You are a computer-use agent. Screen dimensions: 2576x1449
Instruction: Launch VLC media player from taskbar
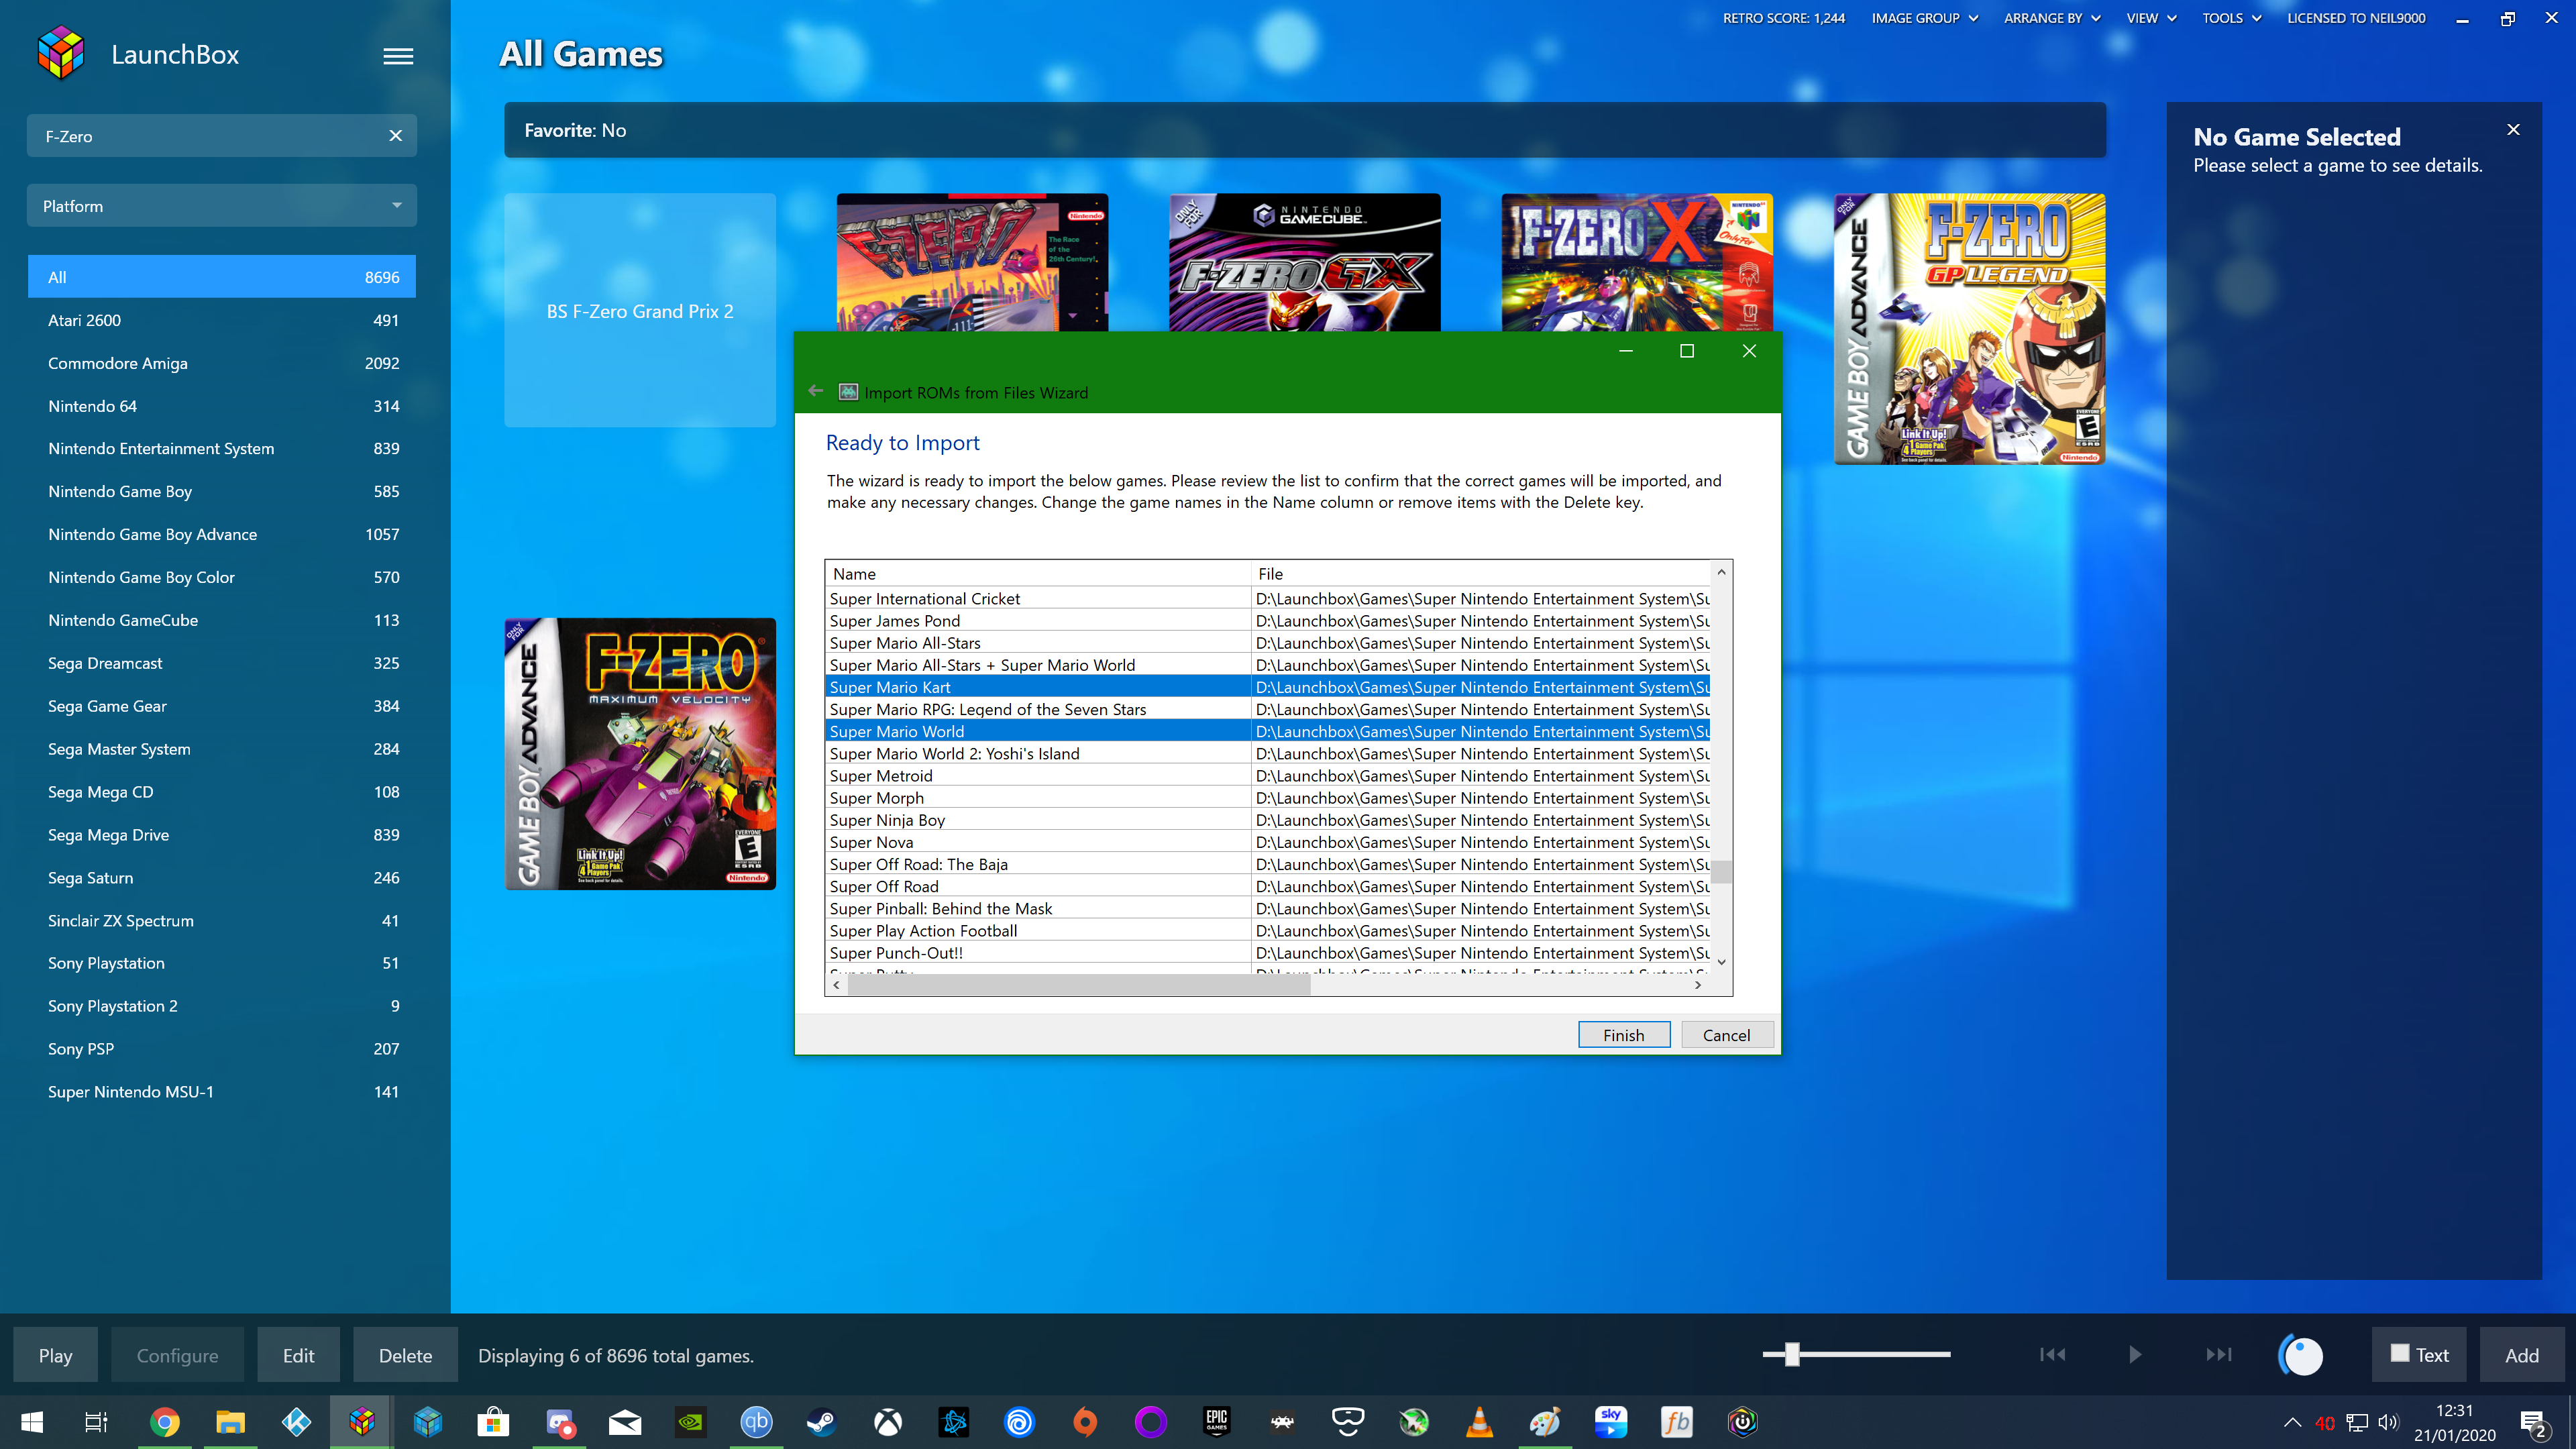tap(1479, 1421)
